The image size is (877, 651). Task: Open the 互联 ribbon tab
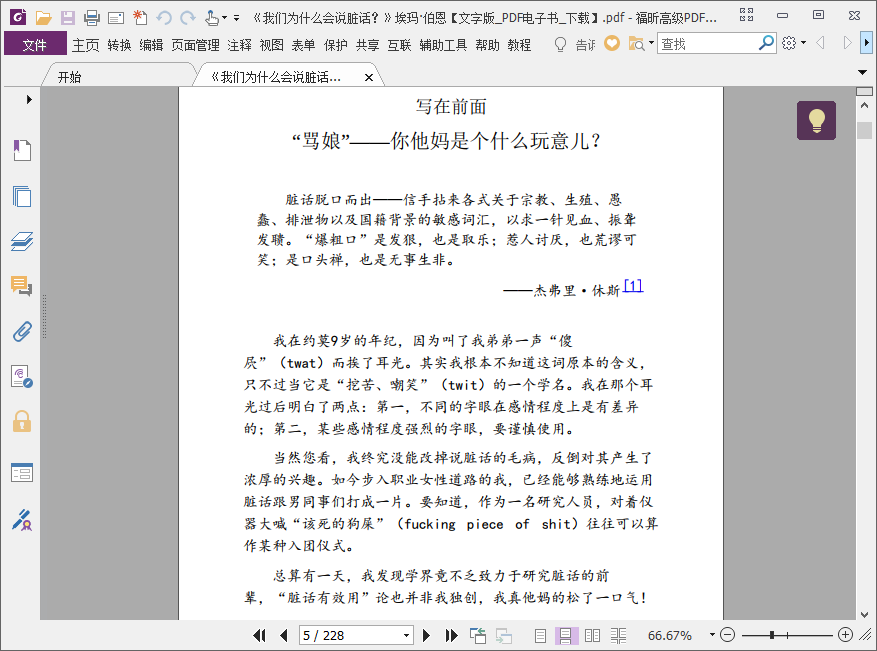399,45
